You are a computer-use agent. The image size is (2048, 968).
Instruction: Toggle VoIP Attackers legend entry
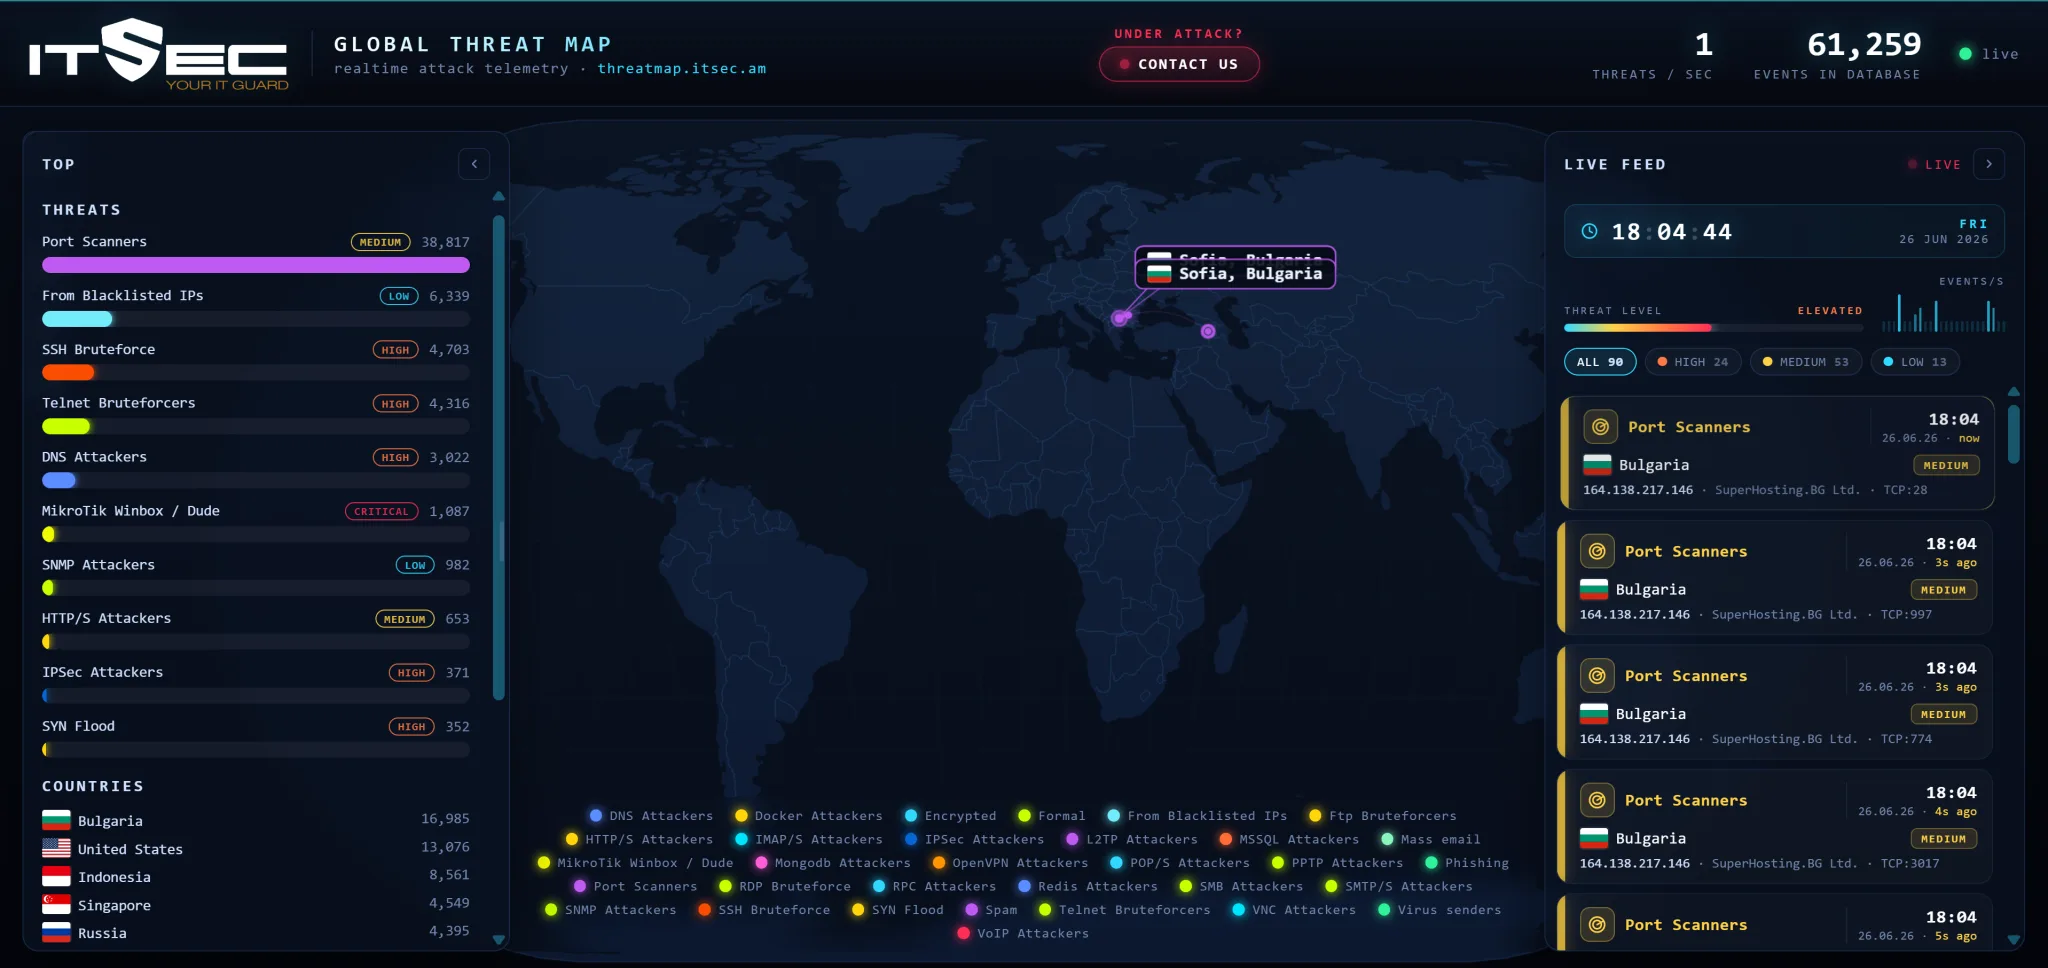point(1023,933)
